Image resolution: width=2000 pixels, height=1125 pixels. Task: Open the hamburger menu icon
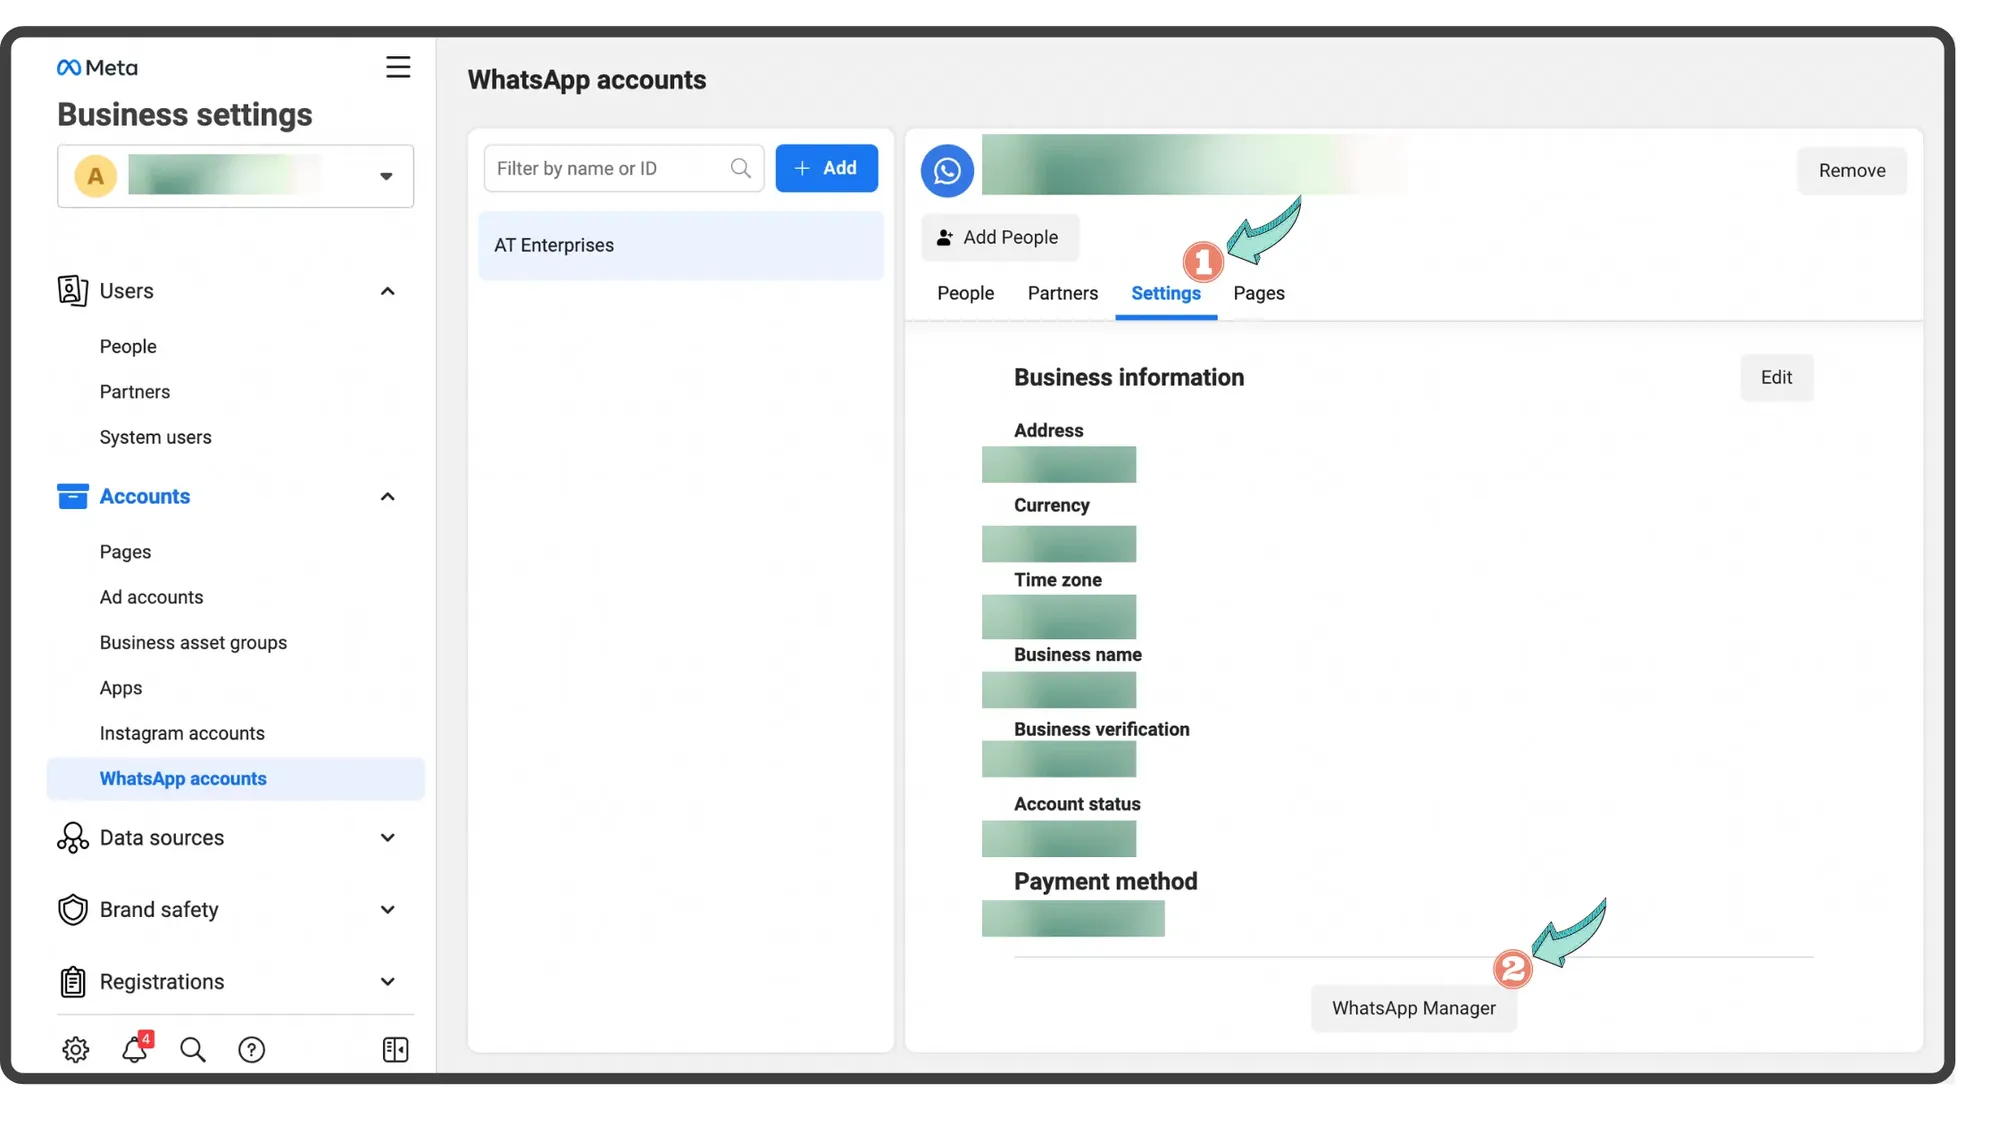398,67
